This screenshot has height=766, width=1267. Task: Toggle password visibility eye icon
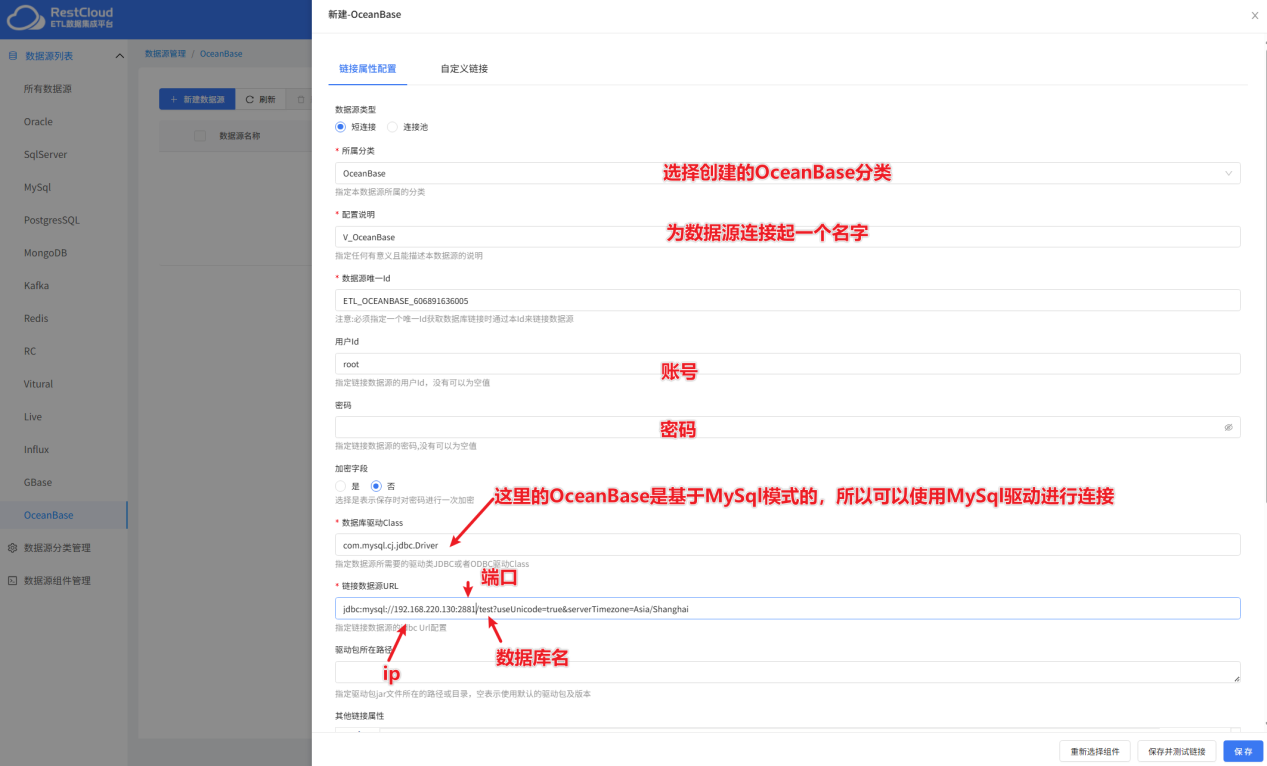[1228, 427]
